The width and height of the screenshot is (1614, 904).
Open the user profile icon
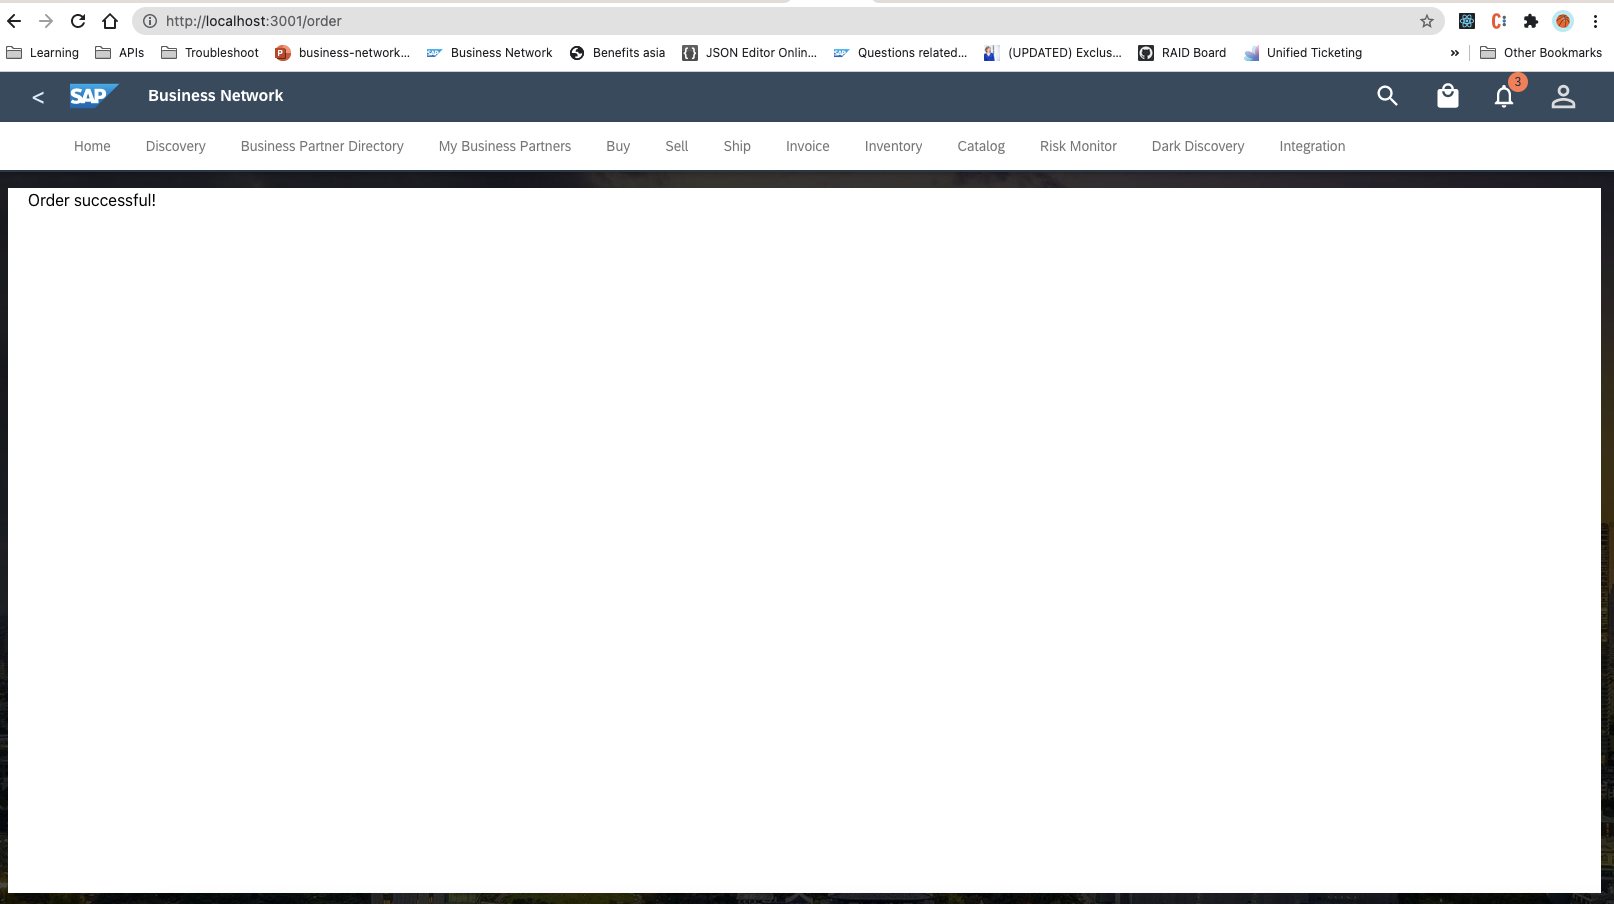pos(1563,96)
